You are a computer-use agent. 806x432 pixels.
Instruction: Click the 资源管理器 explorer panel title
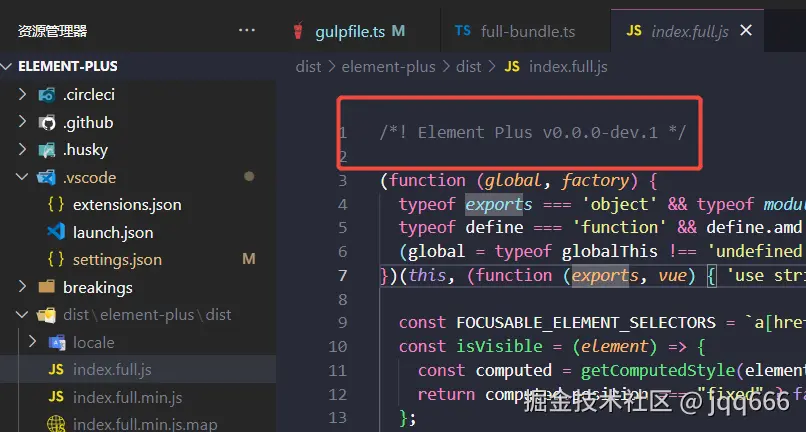[x=52, y=31]
